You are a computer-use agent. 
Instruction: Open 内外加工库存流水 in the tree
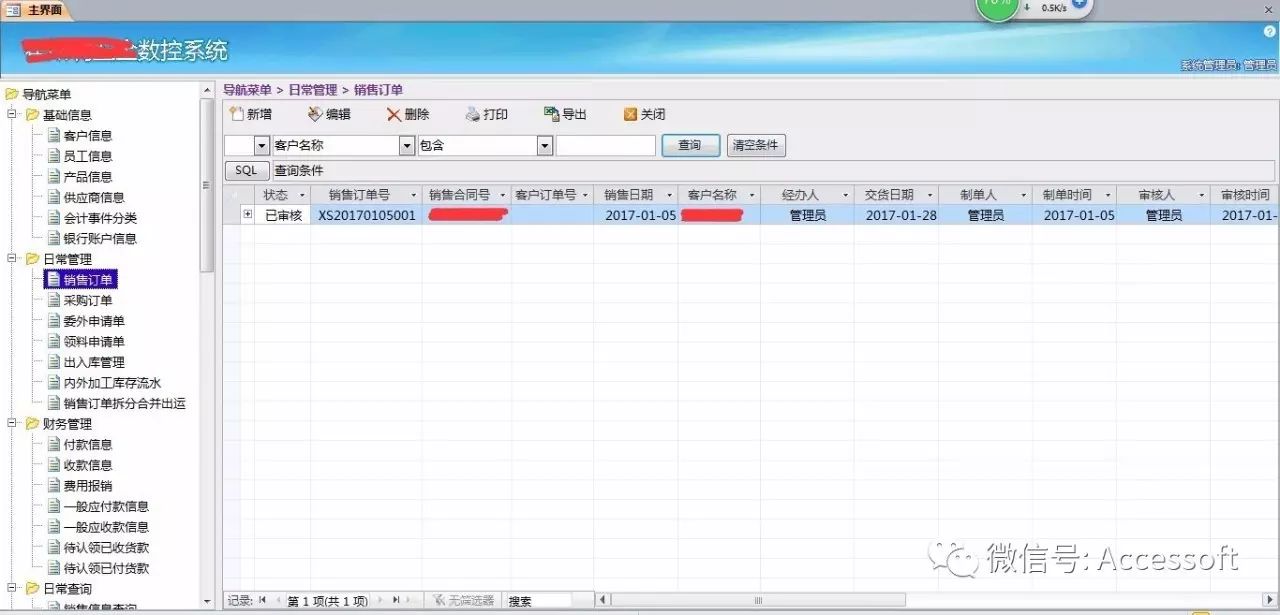[112, 383]
